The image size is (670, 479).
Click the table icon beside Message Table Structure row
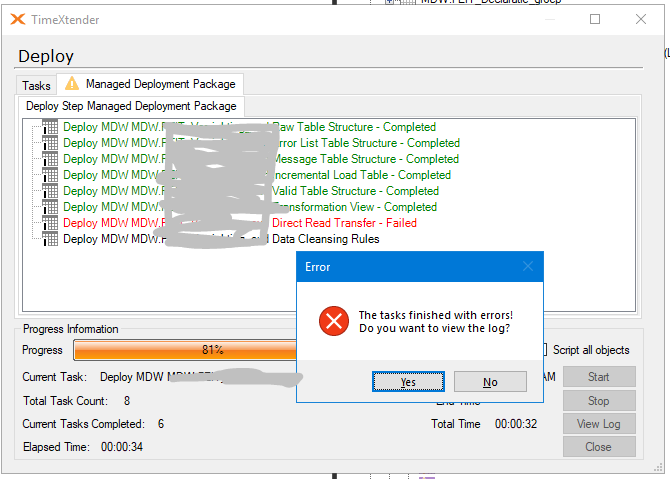tap(50, 159)
